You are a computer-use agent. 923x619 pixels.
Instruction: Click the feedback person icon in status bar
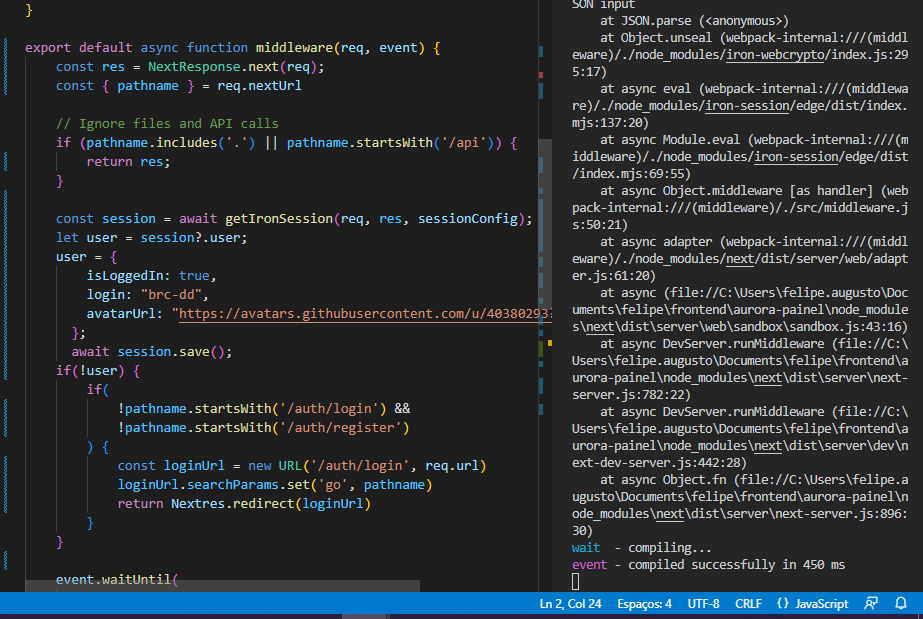click(869, 603)
